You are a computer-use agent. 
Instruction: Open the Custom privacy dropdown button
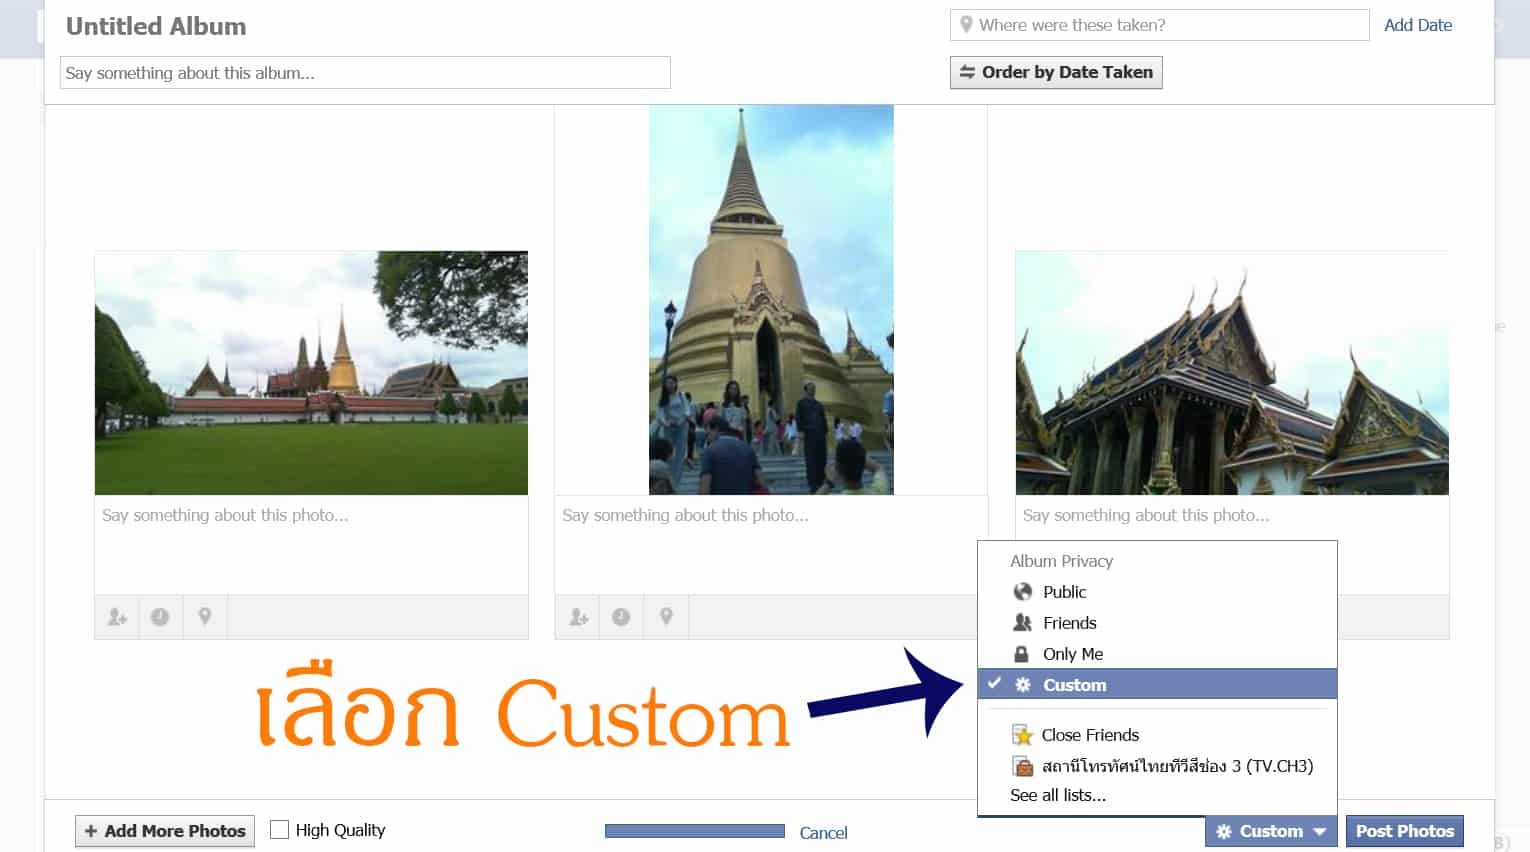(1270, 831)
